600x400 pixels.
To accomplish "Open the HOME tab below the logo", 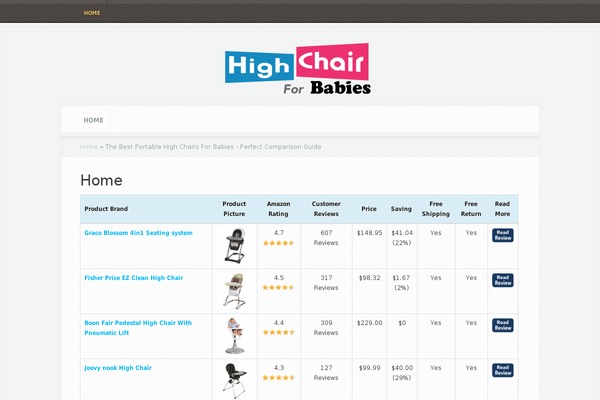I will coord(93,120).
